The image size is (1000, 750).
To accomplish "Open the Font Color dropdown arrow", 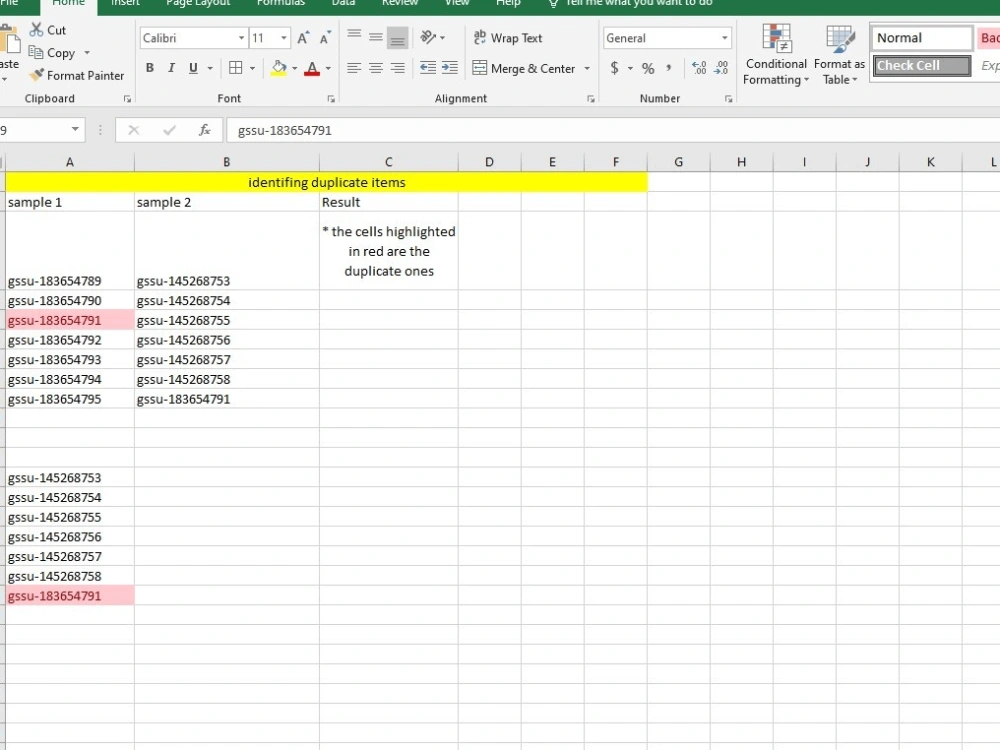I will [x=328, y=68].
